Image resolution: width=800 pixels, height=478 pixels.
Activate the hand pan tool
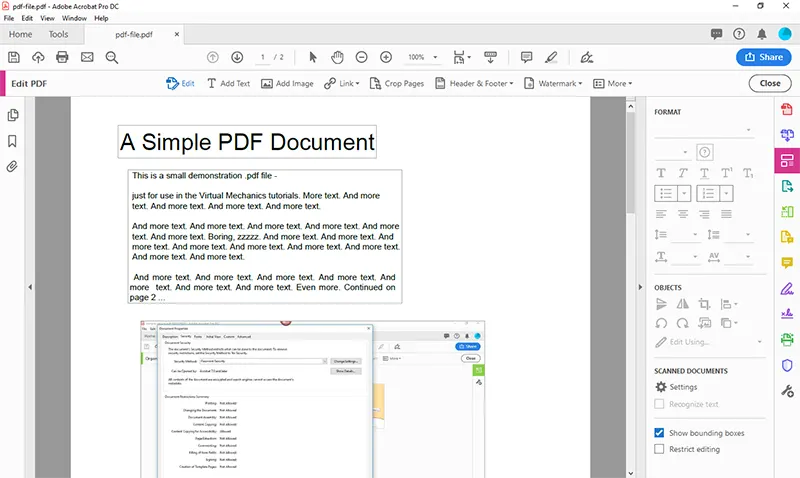point(337,57)
